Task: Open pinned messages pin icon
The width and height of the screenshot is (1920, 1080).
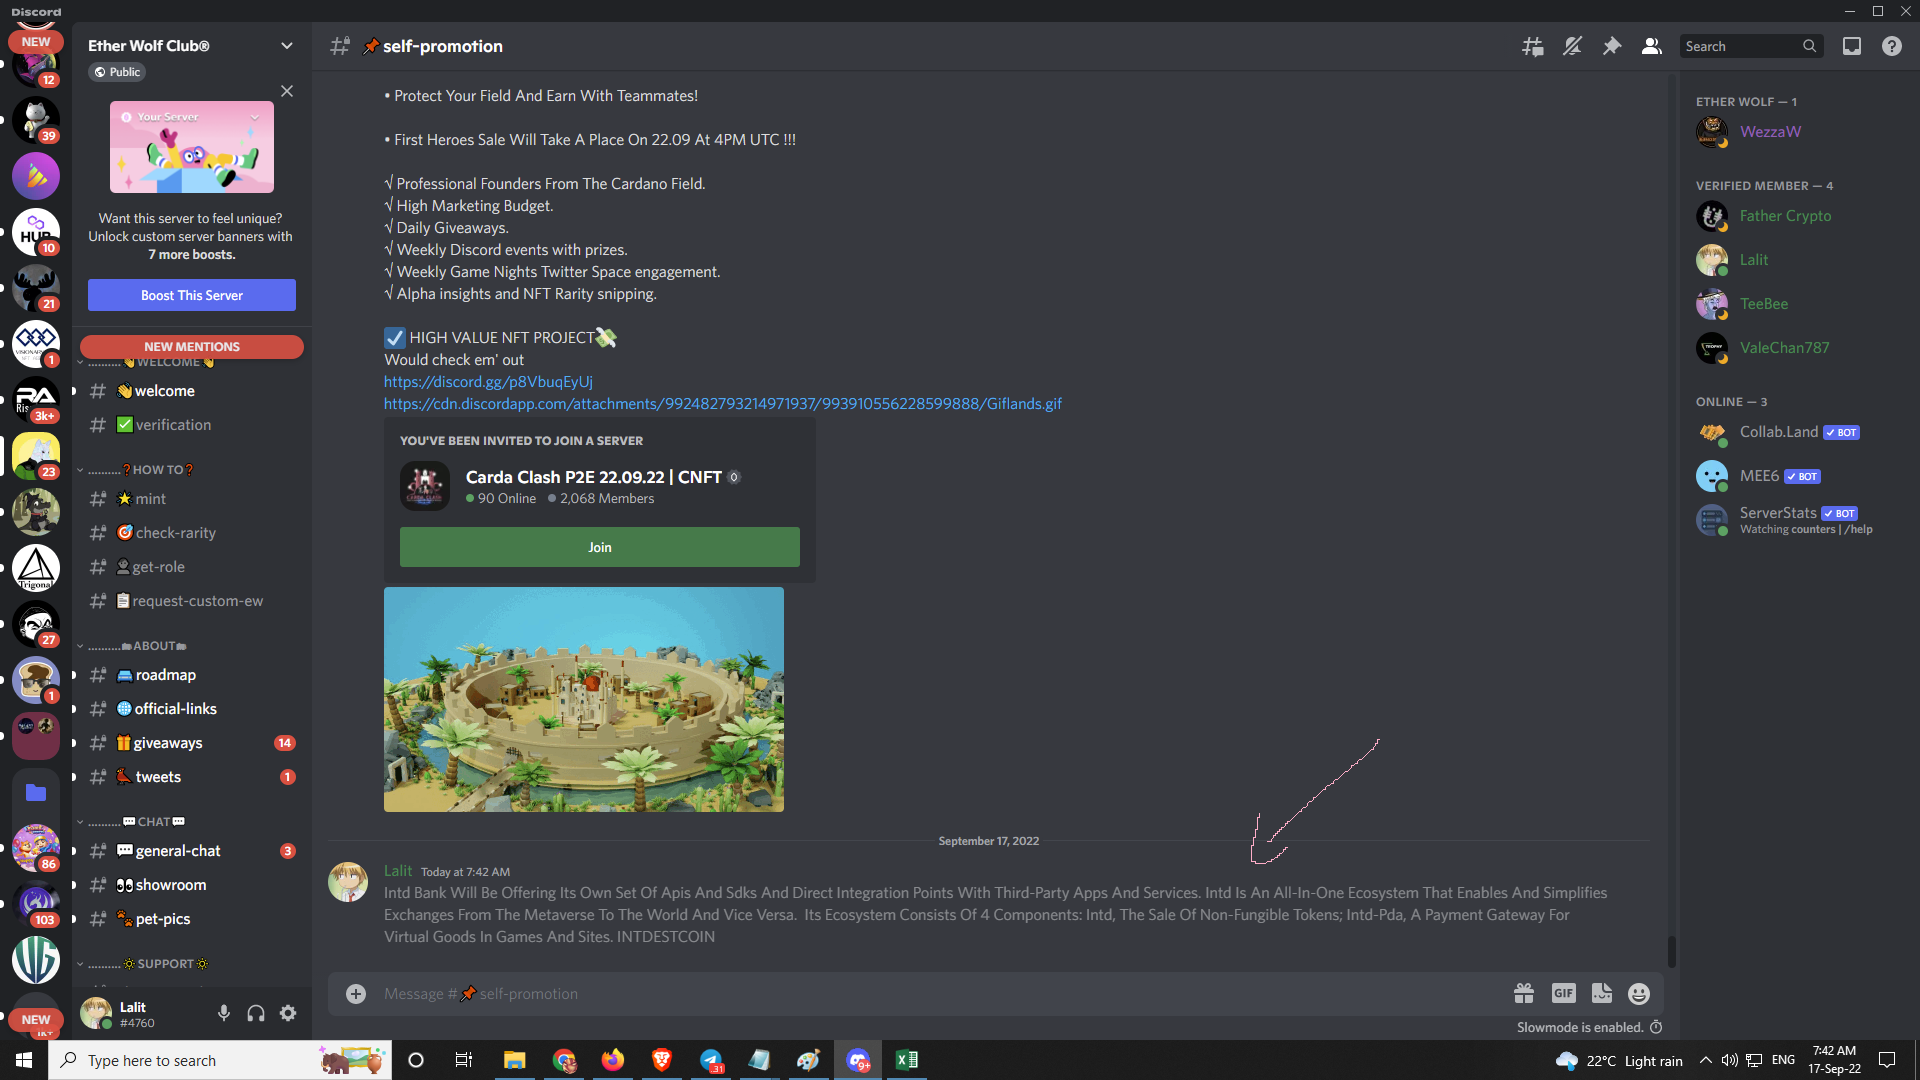Action: click(x=1612, y=46)
